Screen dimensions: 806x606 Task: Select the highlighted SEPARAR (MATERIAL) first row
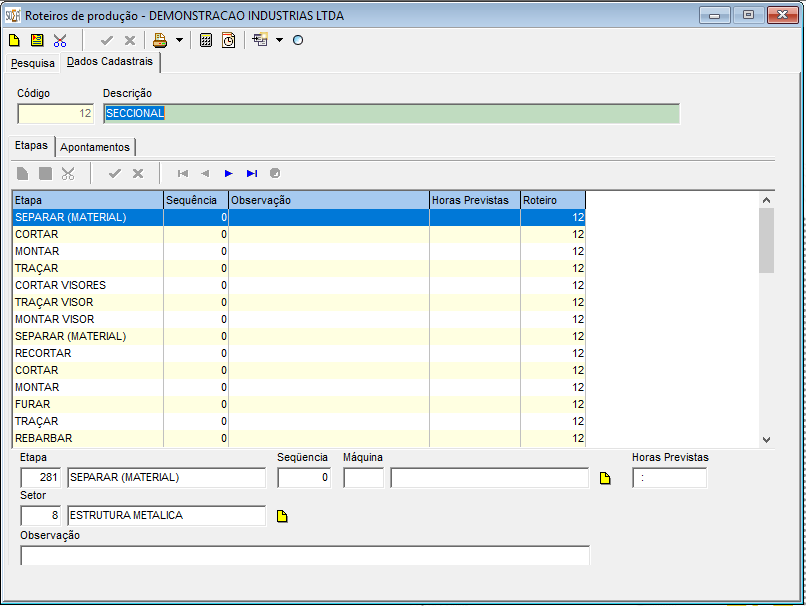pos(299,217)
